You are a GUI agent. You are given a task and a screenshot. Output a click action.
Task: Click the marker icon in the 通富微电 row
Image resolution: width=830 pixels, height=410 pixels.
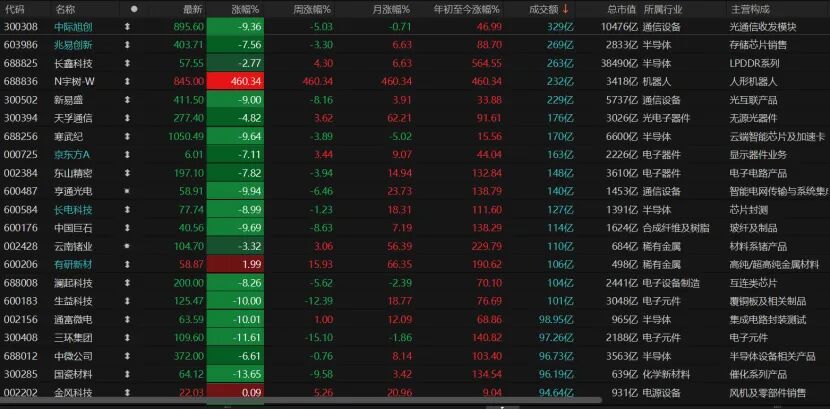coord(127,320)
